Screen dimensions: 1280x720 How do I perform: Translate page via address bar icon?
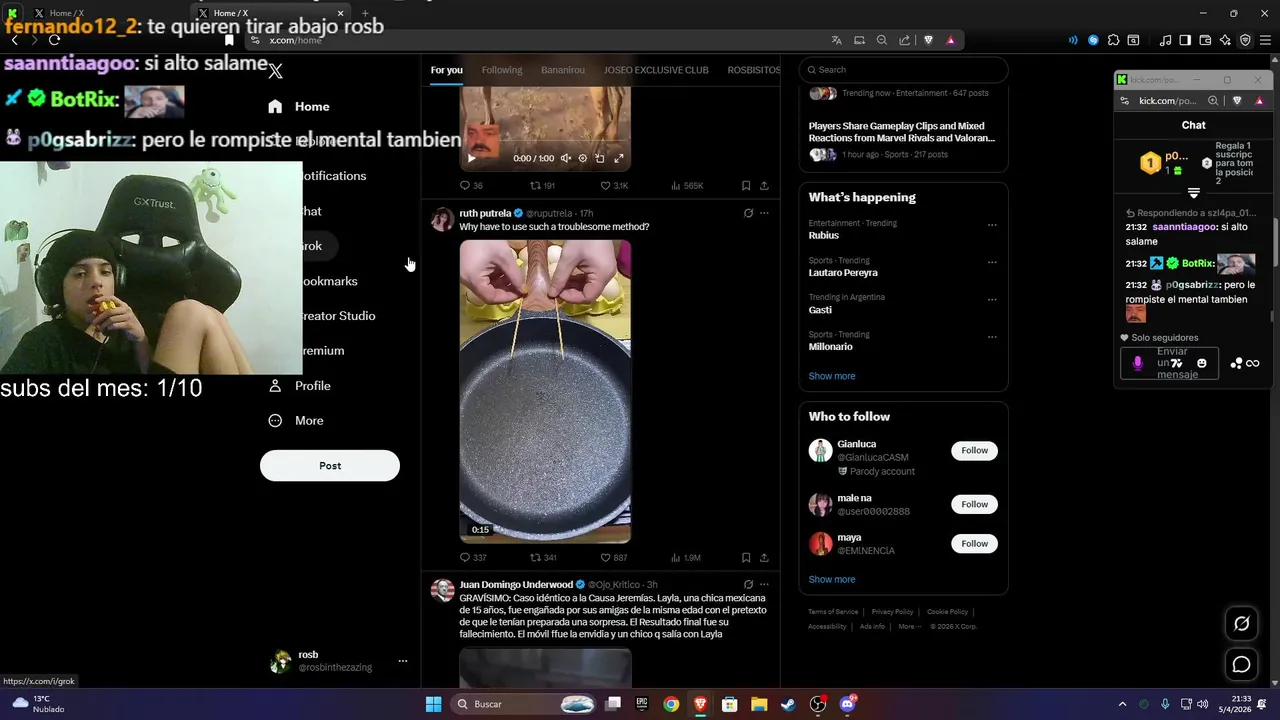(837, 40)
